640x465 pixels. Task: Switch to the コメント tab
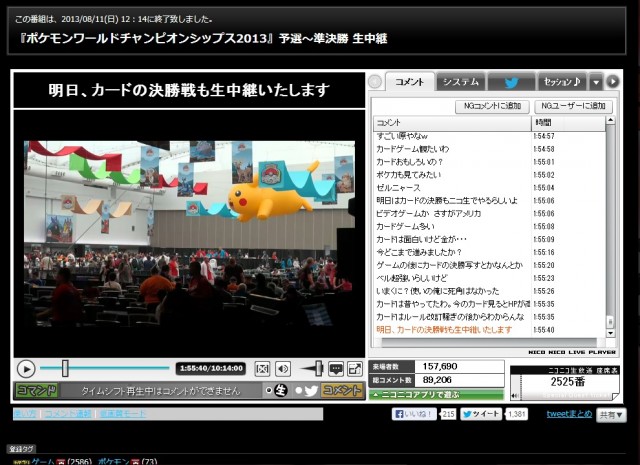tap(409, 82)
